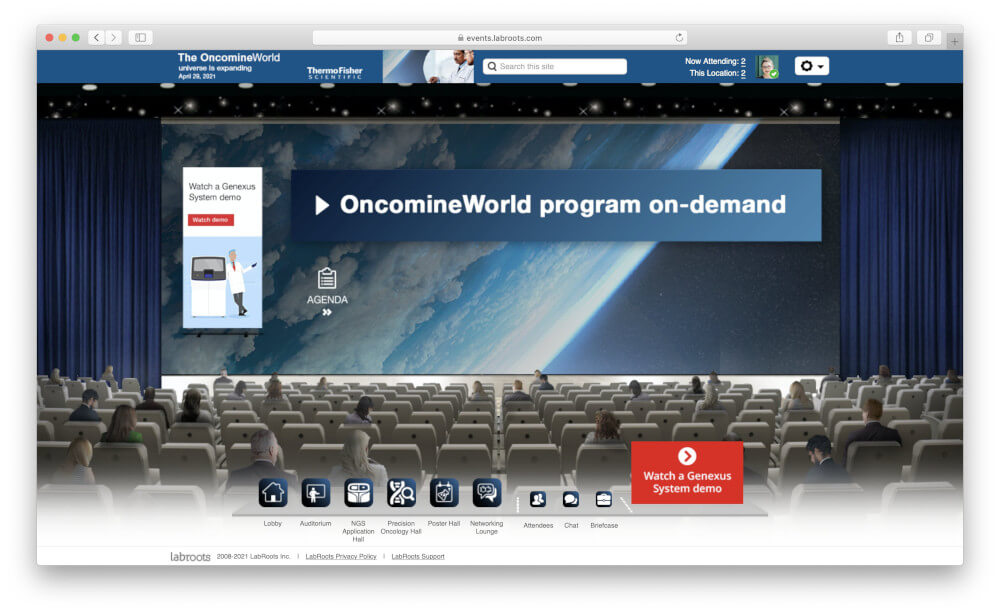Click the labroots footer logo
The width and height of the screenshot is (1000, 614).
[x=190, y=557]
